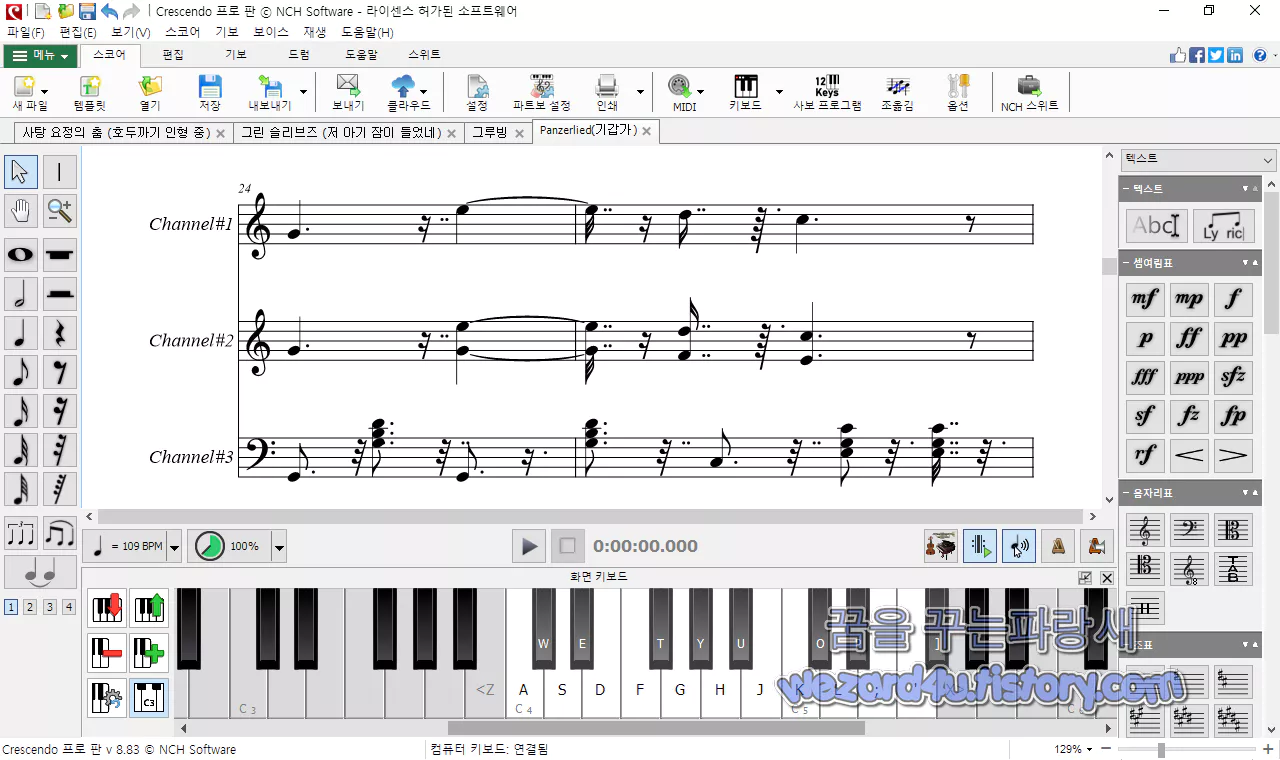
Task: Open the instrument selection icon
Action: click(x=941, y=546)
